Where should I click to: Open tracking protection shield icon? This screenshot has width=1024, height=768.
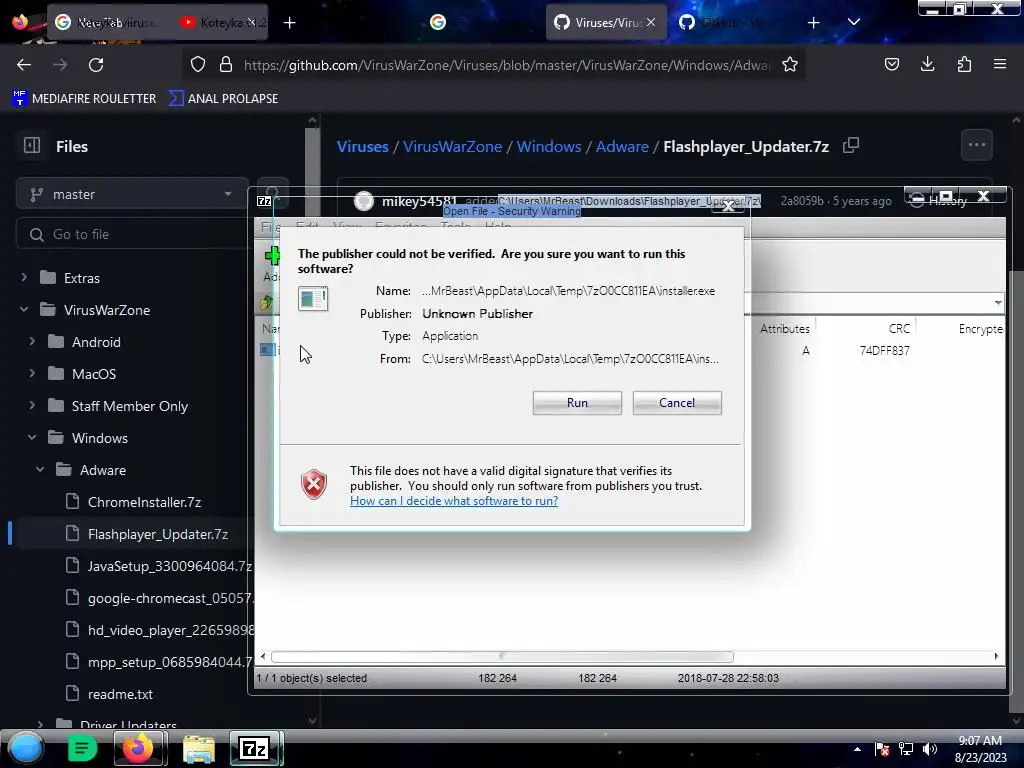(198, 65)
